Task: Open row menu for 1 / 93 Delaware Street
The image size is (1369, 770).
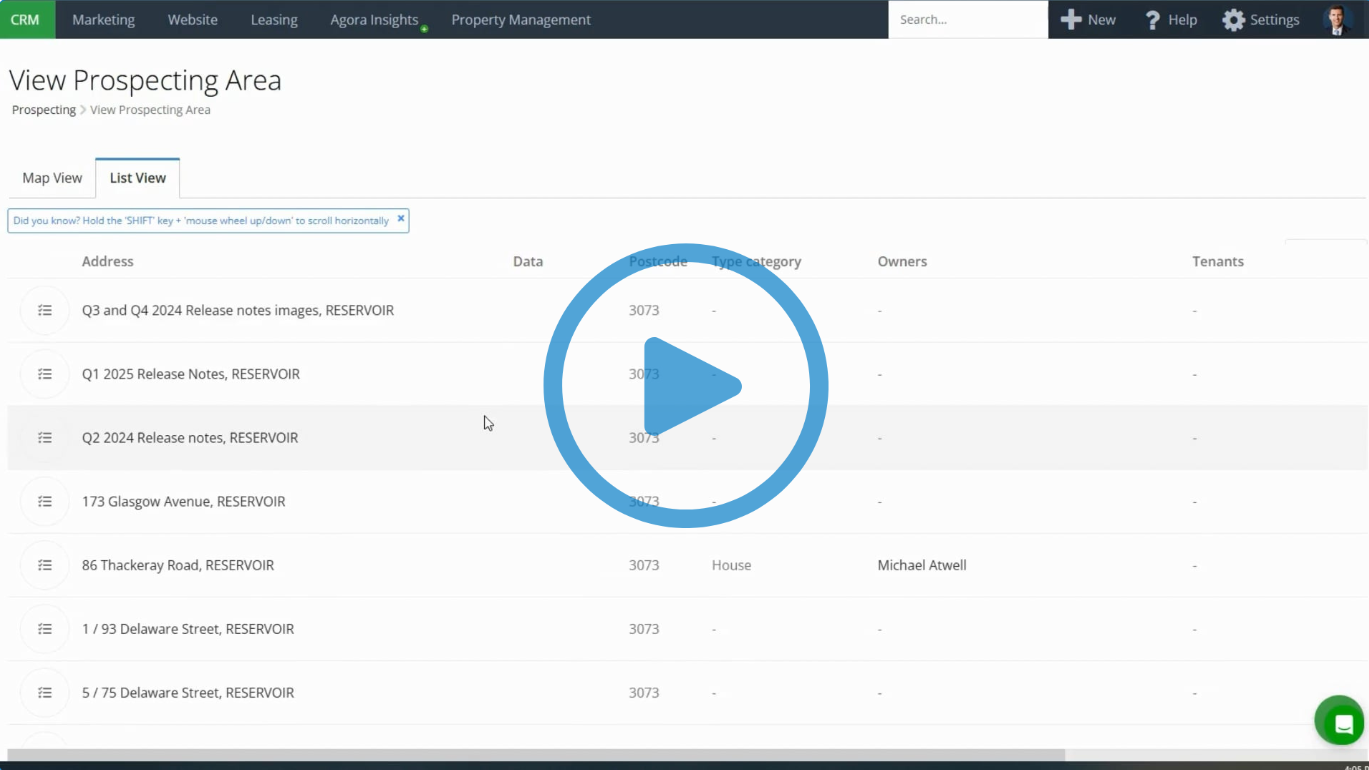Action: coord(45,629)
